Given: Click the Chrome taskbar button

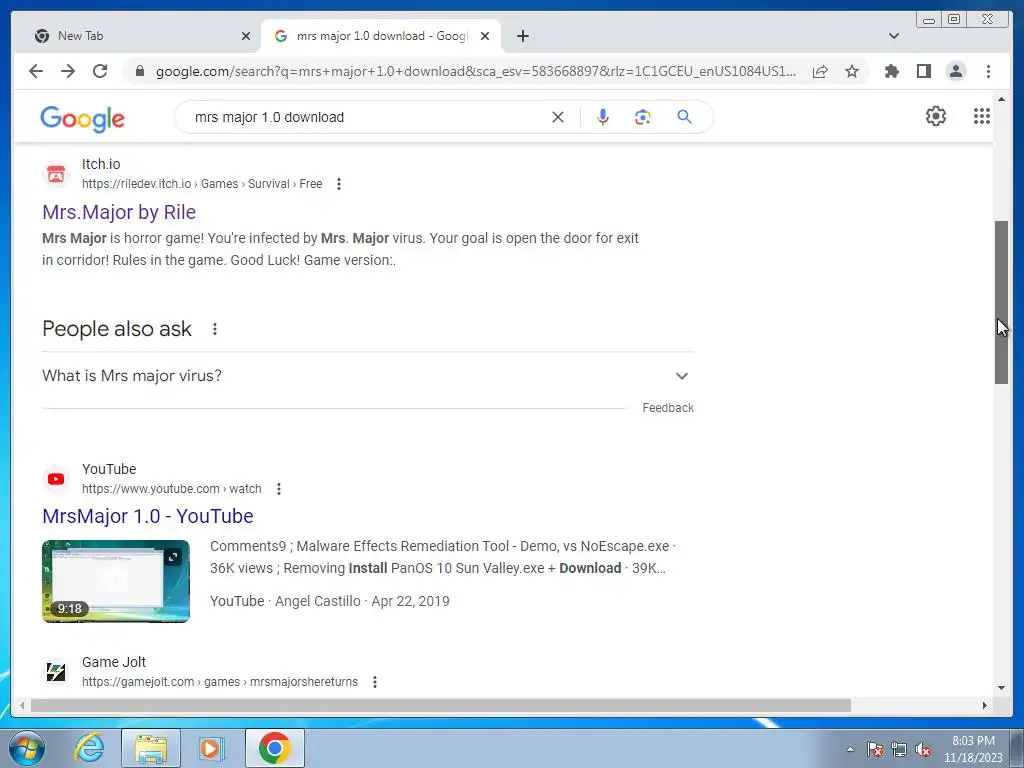Looking at the screenshot, I should click(274, 748).
